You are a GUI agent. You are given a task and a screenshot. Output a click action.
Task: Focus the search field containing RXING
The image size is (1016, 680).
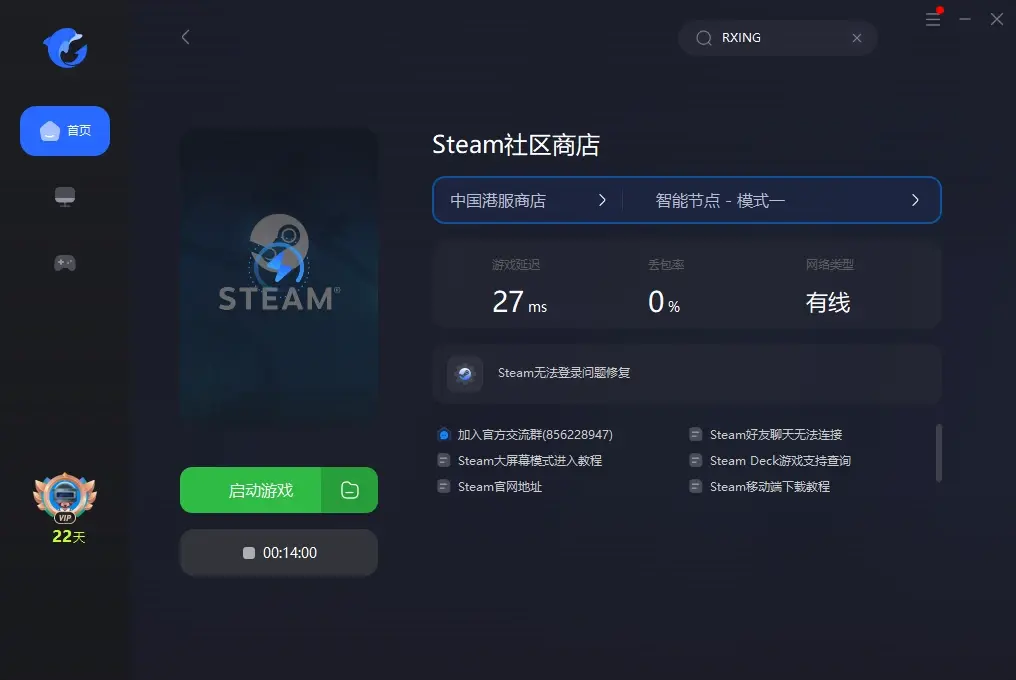(x=778, y=38)
